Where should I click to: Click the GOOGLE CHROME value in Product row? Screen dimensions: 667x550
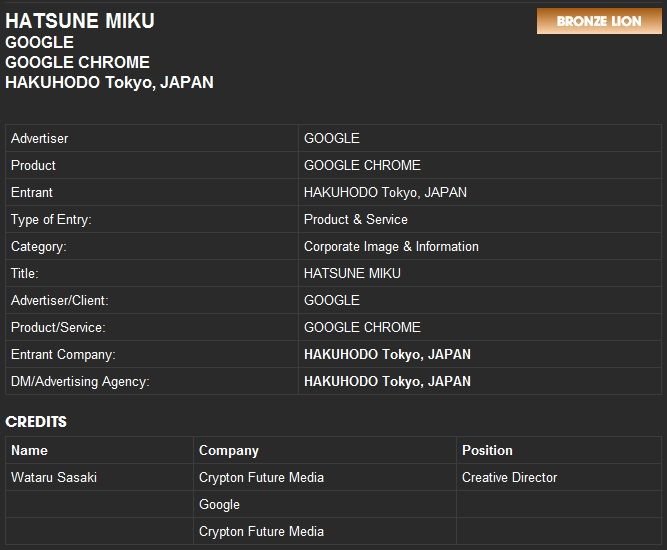click(x=362, y=165)
